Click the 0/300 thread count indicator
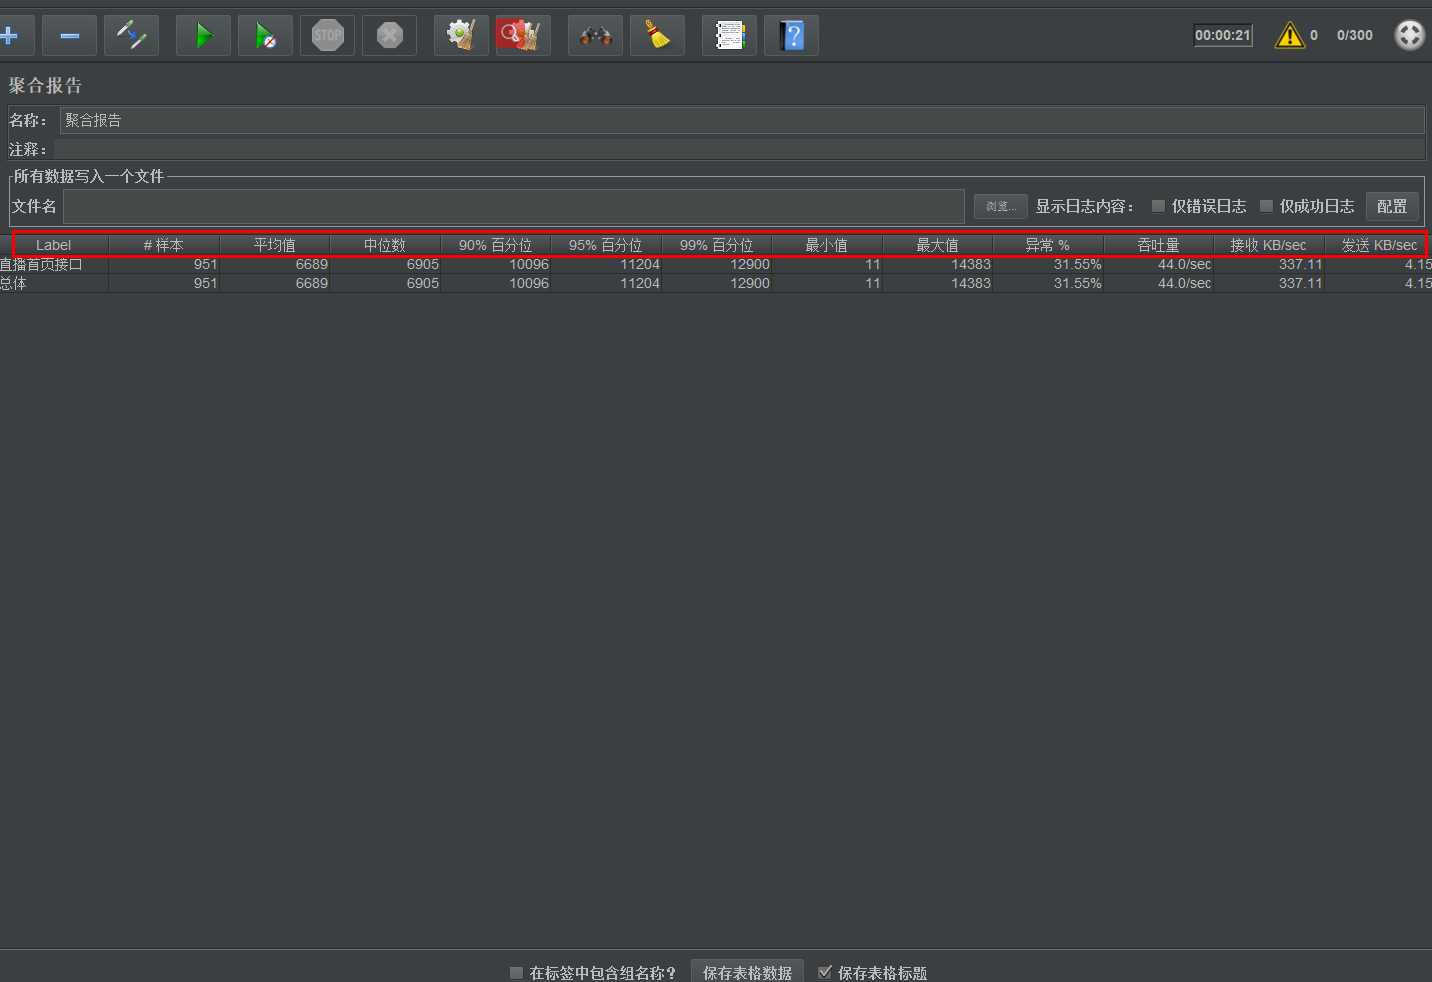This screenshot has width=1432, height=982. (x=1355, y=35)
